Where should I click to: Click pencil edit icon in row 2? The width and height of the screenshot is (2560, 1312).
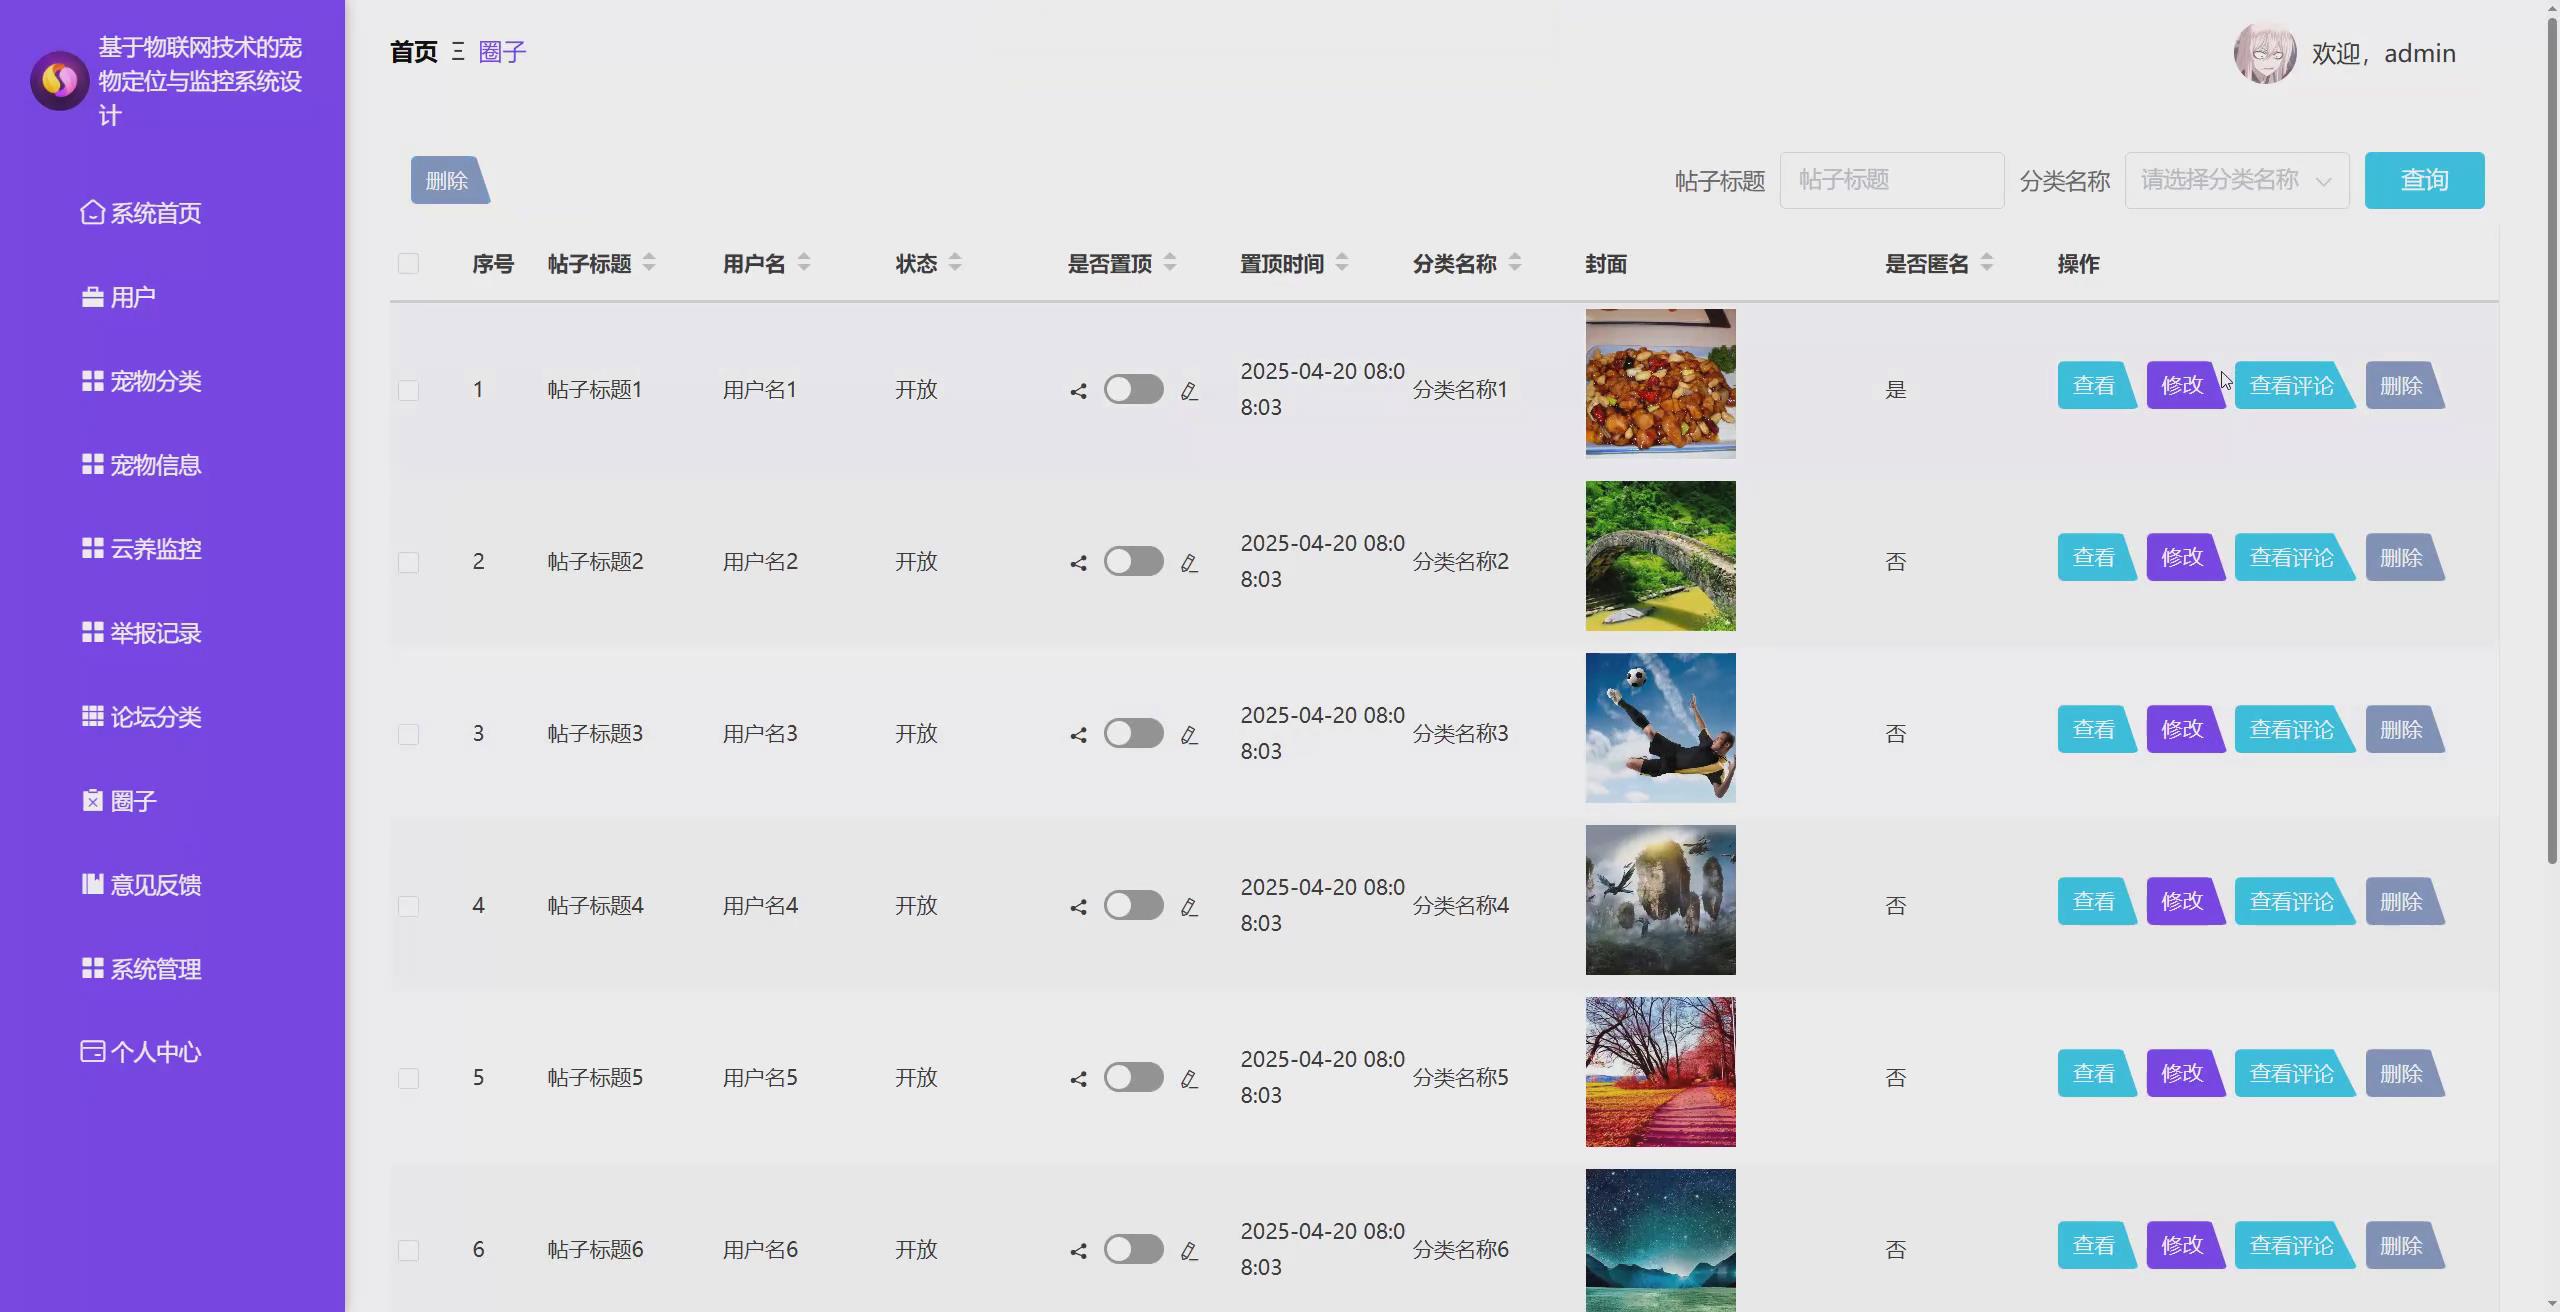pos(1189,563)
